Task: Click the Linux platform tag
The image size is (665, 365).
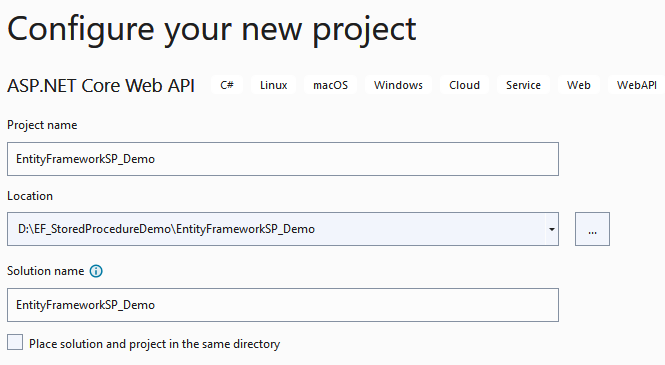Action: pyautogui.click(x=274, y=85)
